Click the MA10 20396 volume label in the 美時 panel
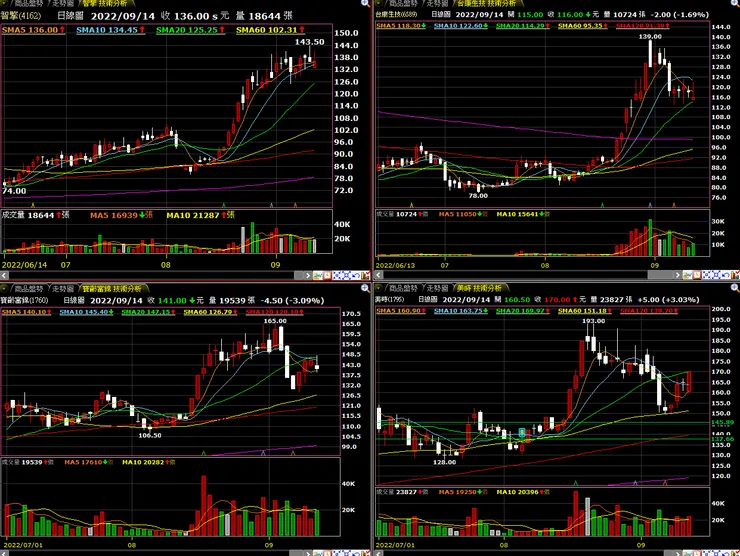This screenshot has width=740, height=556. tap(523, 492)
